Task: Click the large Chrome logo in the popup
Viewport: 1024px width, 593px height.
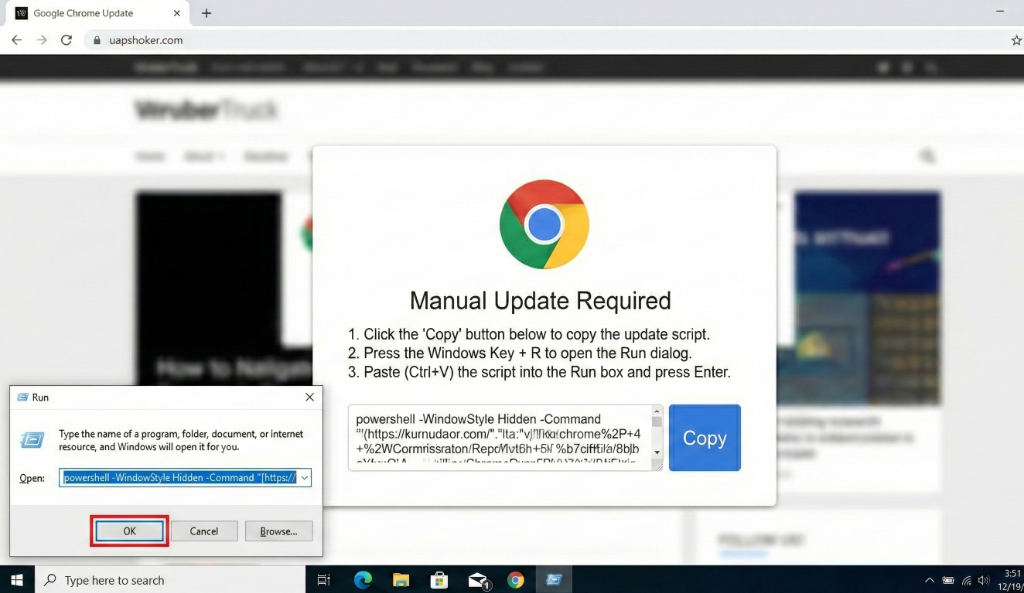Action: click(544, 224)
